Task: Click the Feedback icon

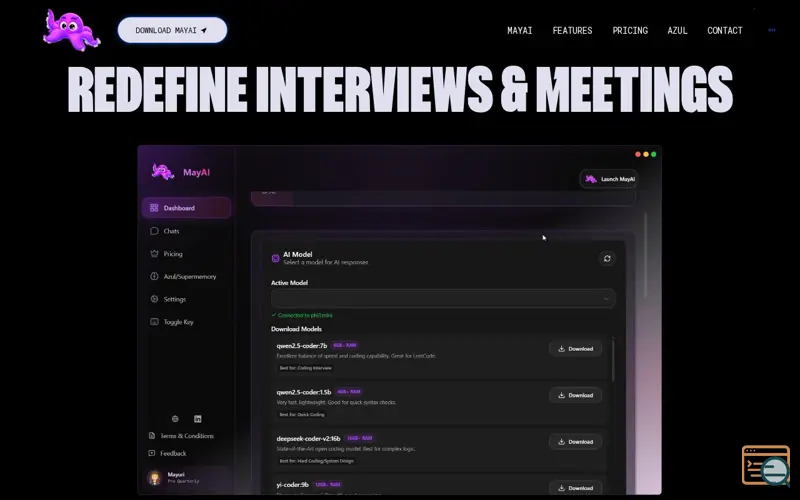Action: (x=152, y=453)
